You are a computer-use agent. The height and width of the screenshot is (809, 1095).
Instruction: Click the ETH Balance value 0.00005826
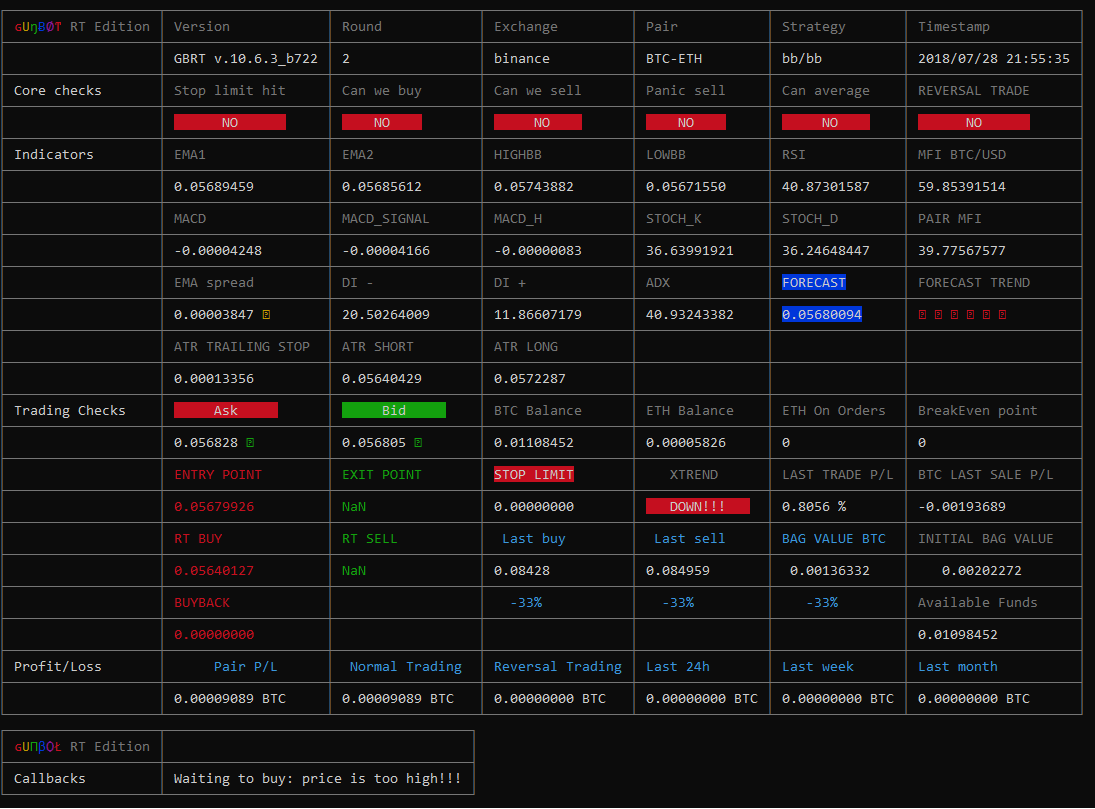click(686, 443)
